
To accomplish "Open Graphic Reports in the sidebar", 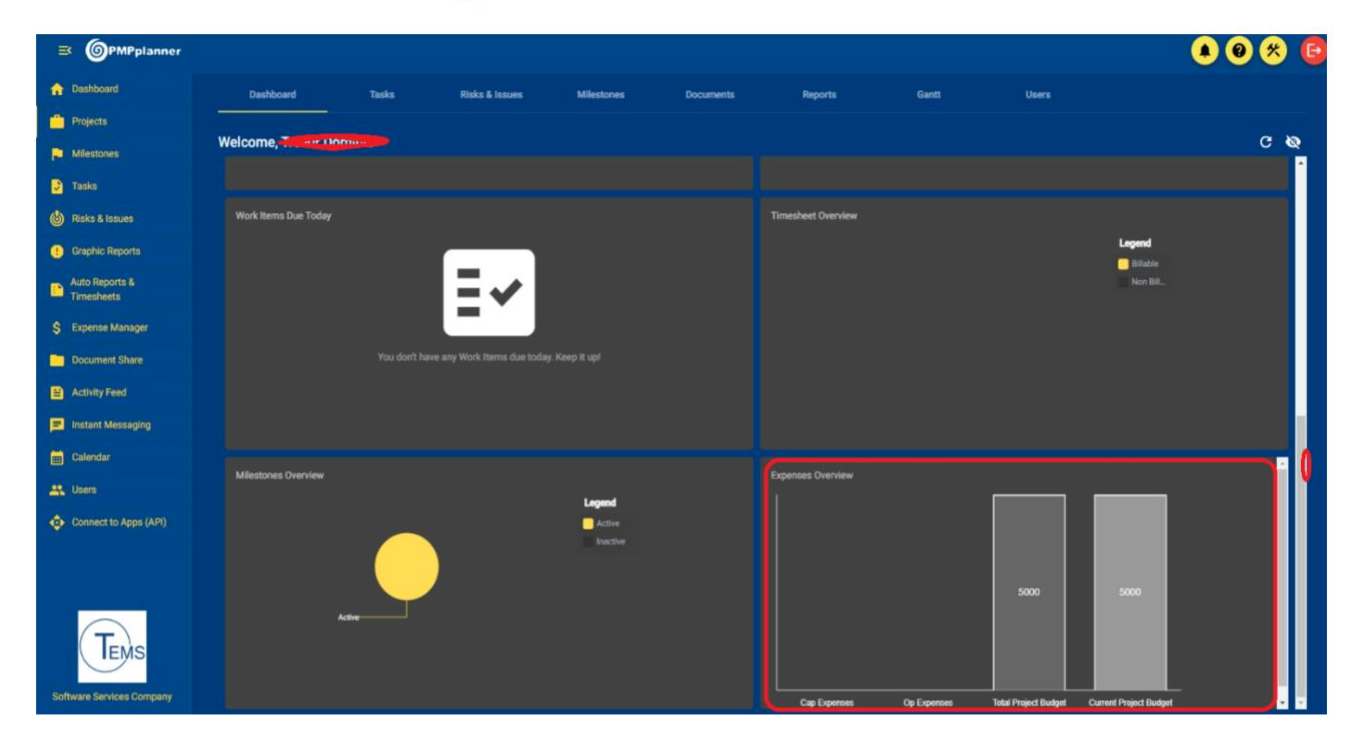I will pos(105,251).
